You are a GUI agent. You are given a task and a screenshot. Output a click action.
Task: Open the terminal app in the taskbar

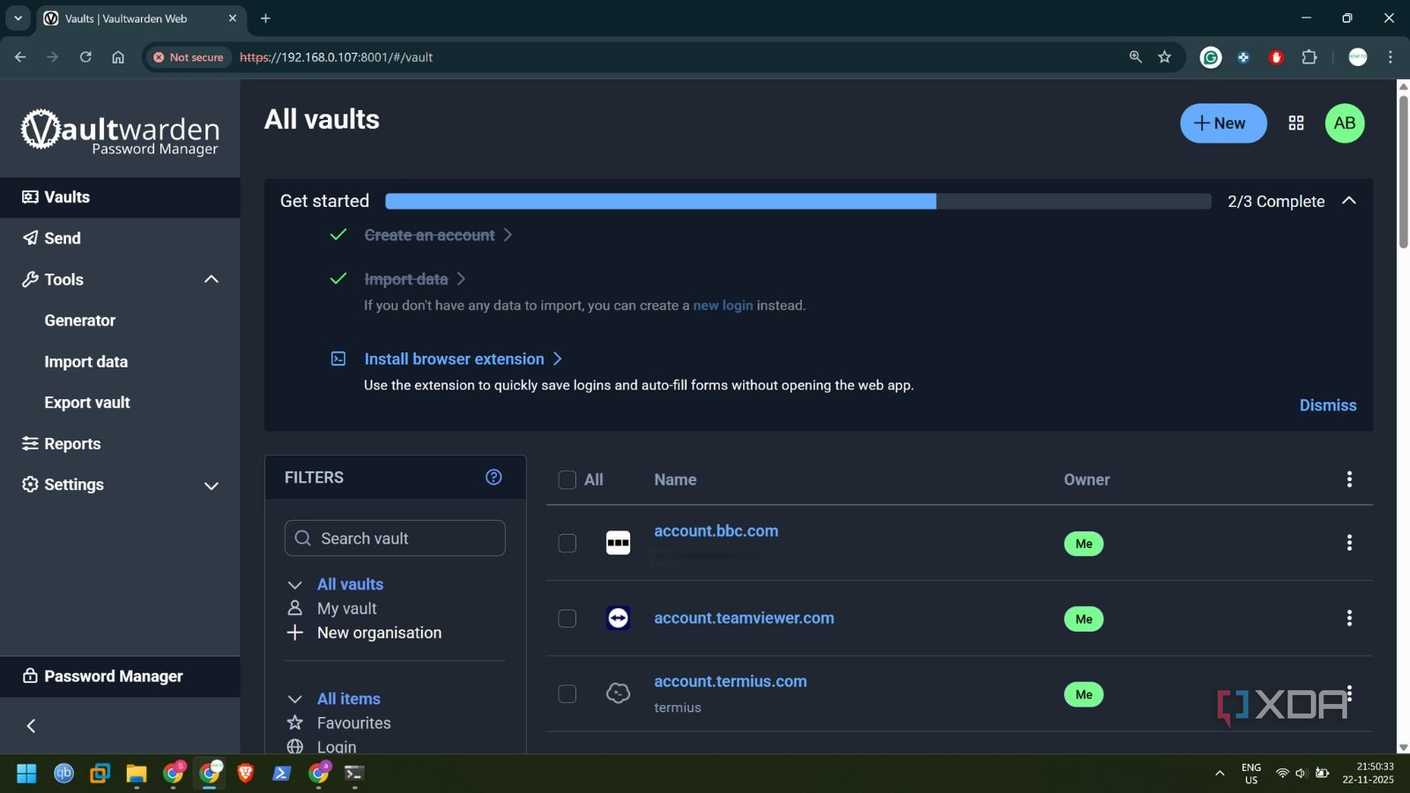[x=354, y=773]
